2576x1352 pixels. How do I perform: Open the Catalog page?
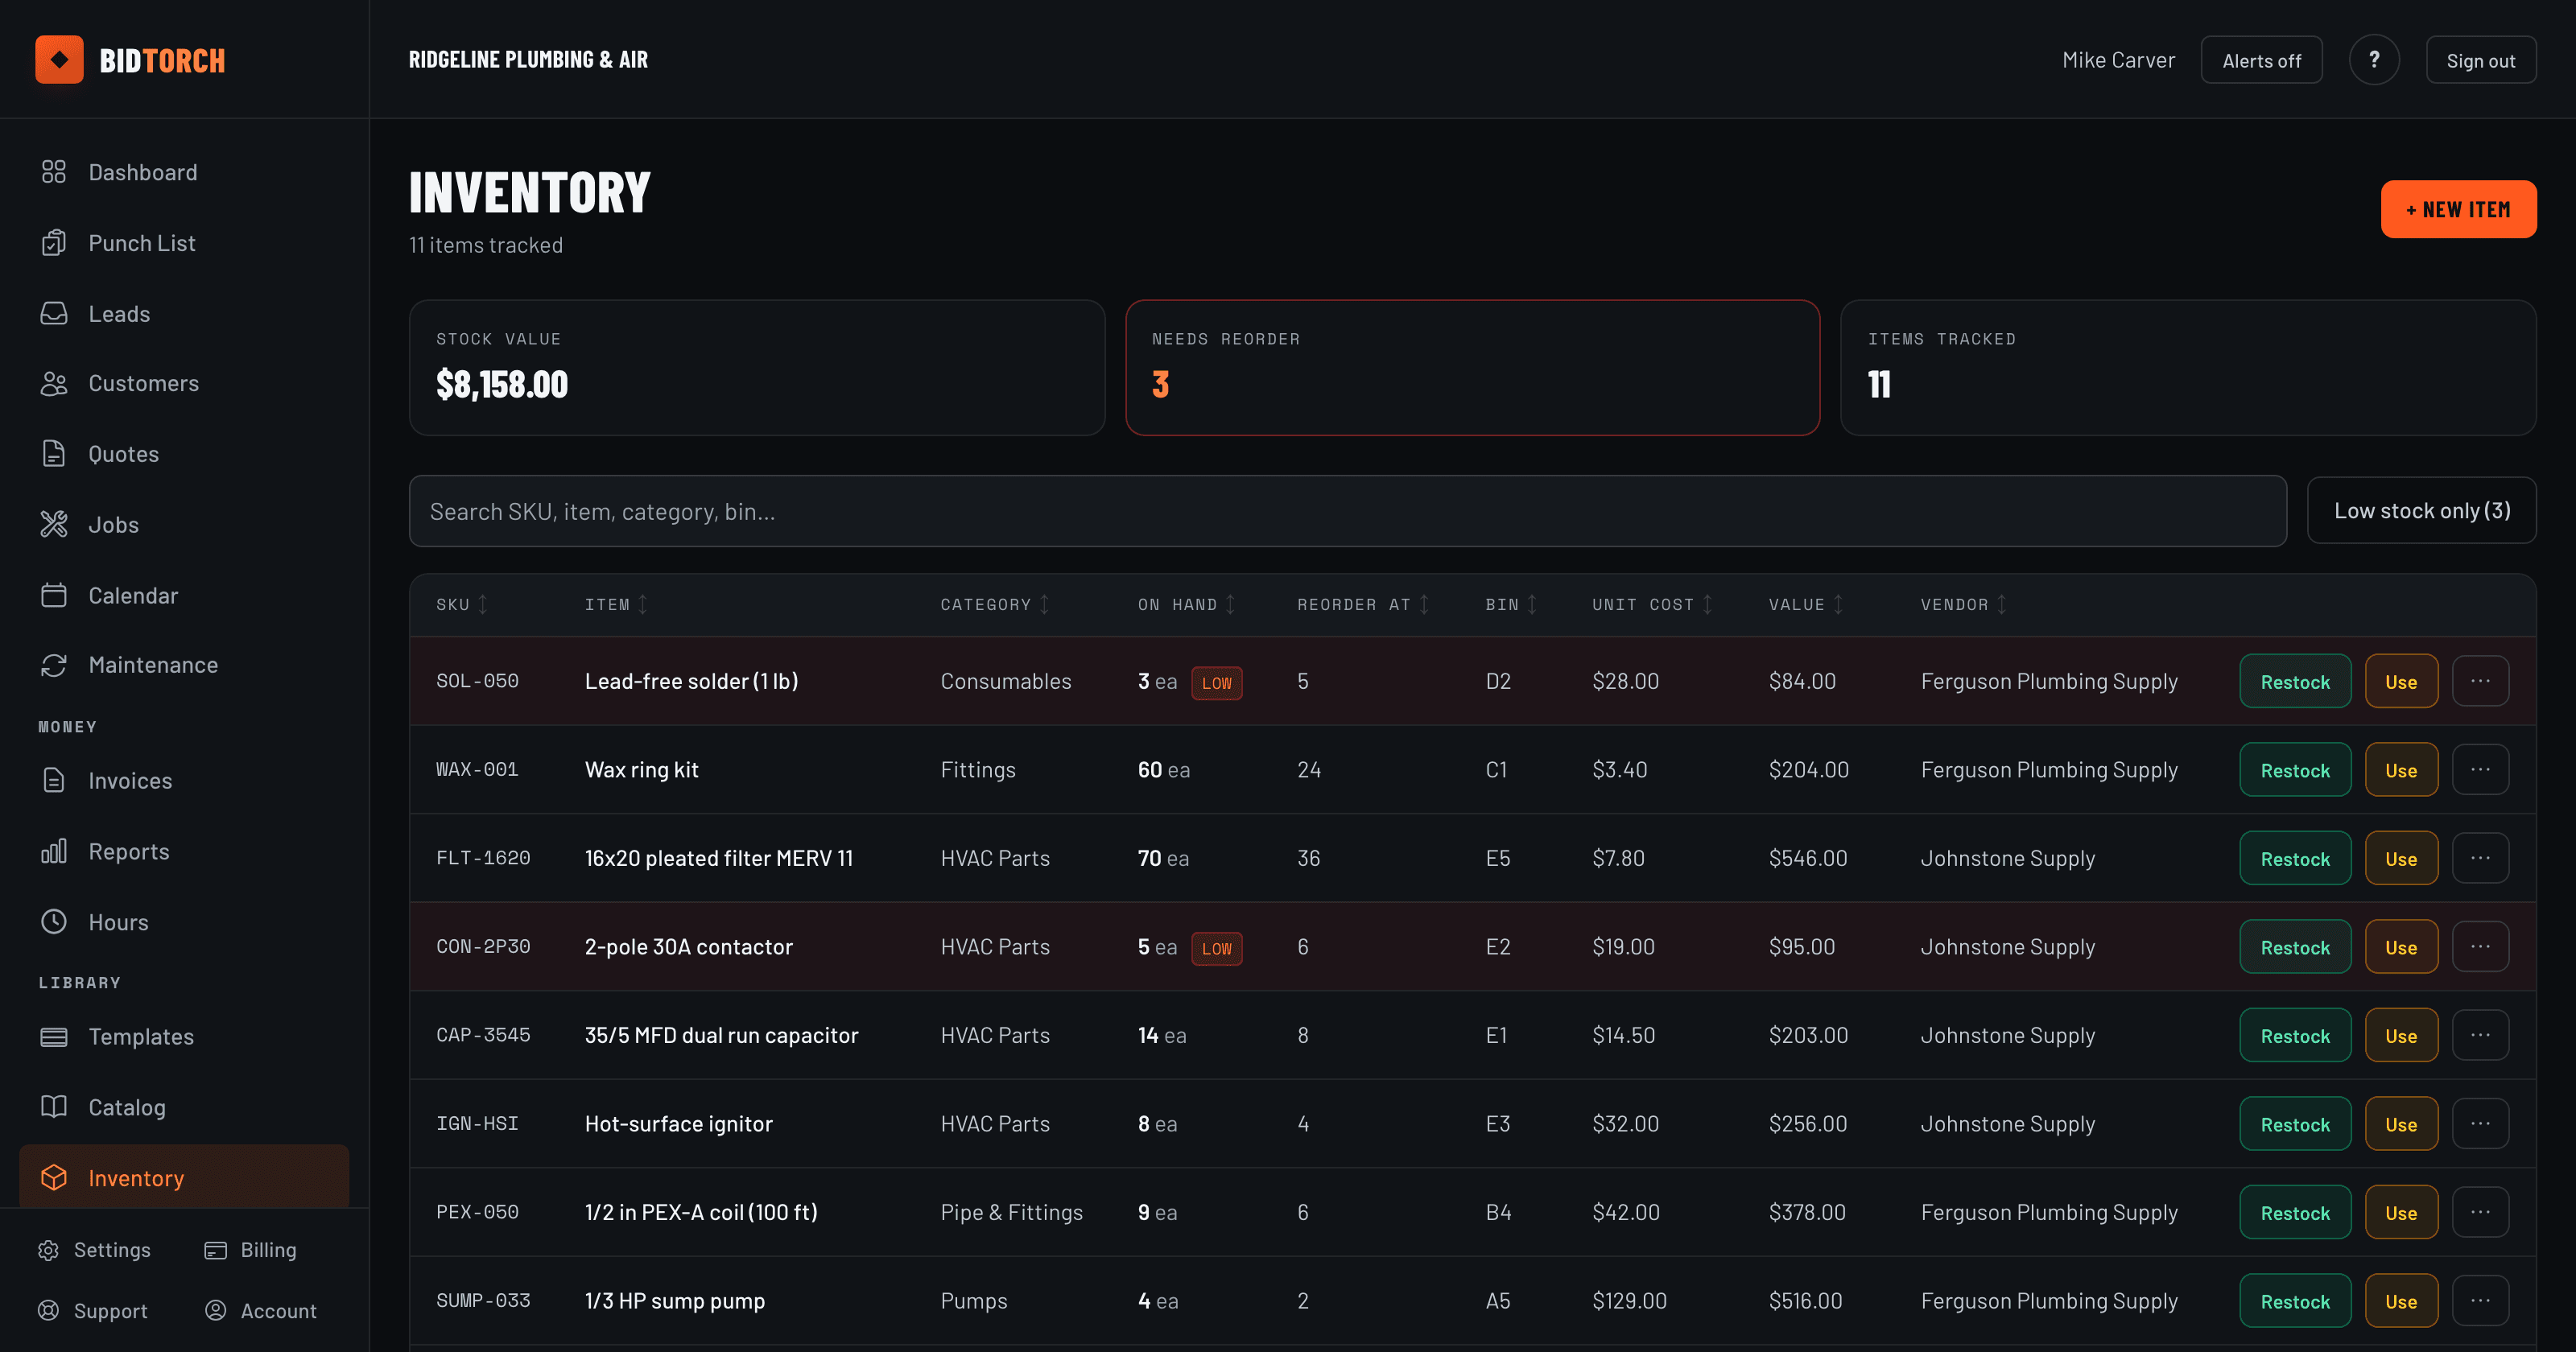(184, 1107)
